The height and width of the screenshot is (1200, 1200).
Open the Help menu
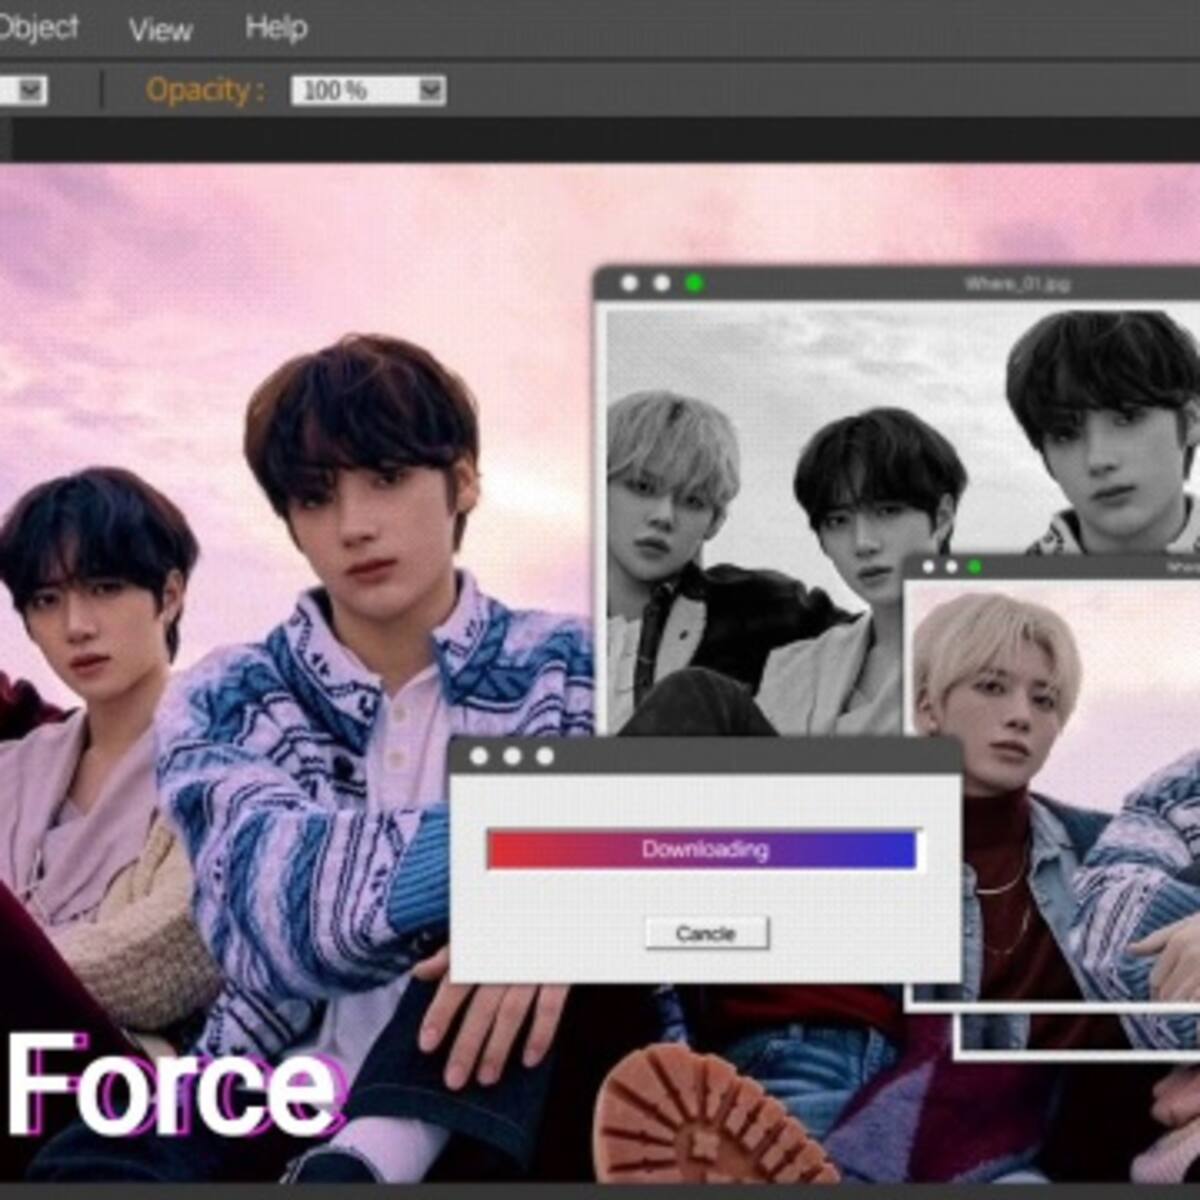tap(276, 28)
